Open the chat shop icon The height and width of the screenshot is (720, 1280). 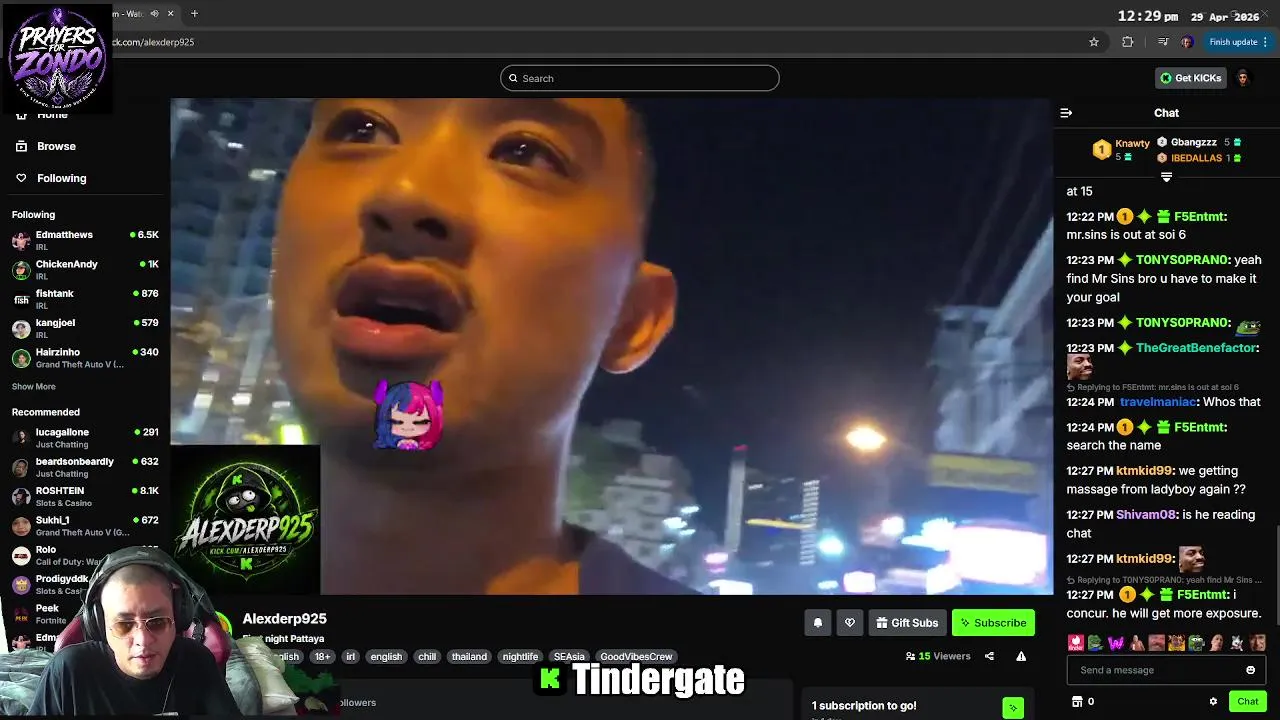tap(1077, 702)
